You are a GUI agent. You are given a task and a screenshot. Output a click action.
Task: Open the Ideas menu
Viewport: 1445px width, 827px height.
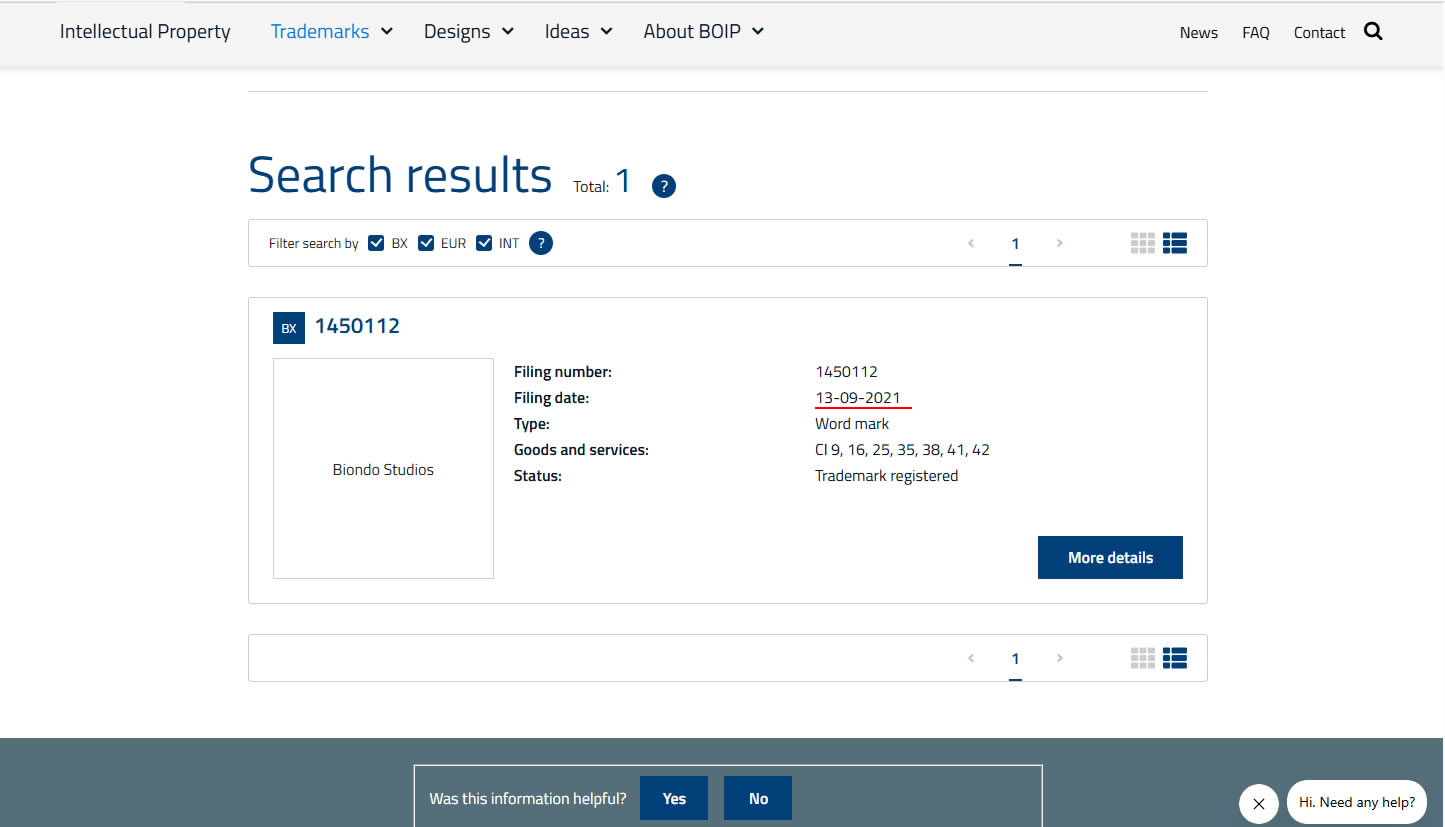point(578,32)
